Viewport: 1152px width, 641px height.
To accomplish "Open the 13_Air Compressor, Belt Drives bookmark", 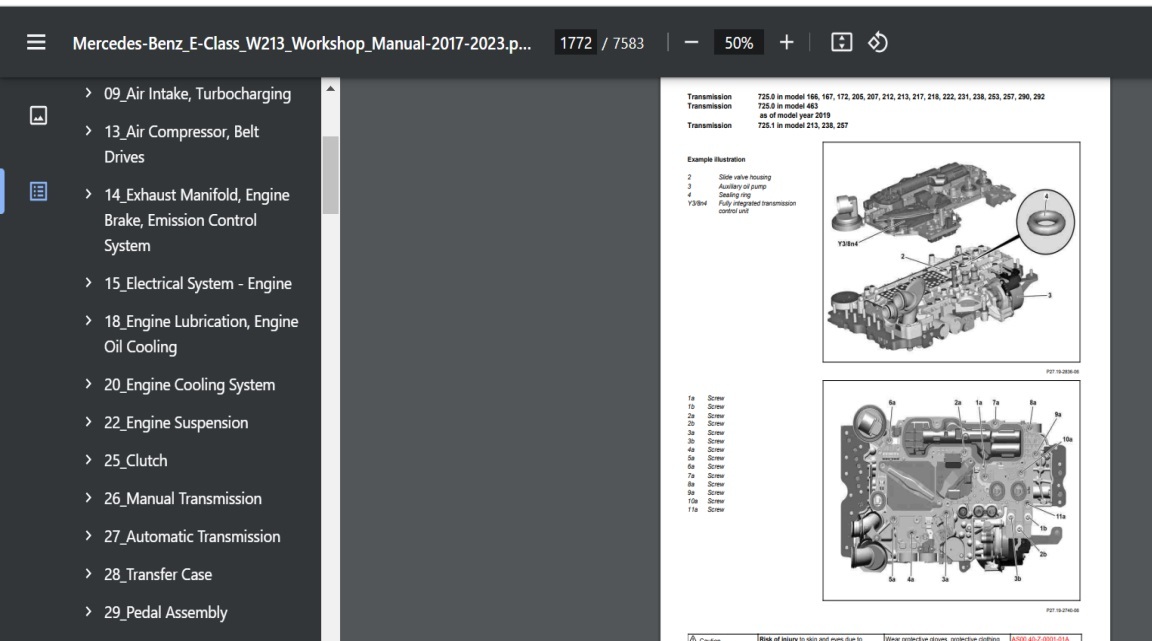I will (x=181, y=144).
